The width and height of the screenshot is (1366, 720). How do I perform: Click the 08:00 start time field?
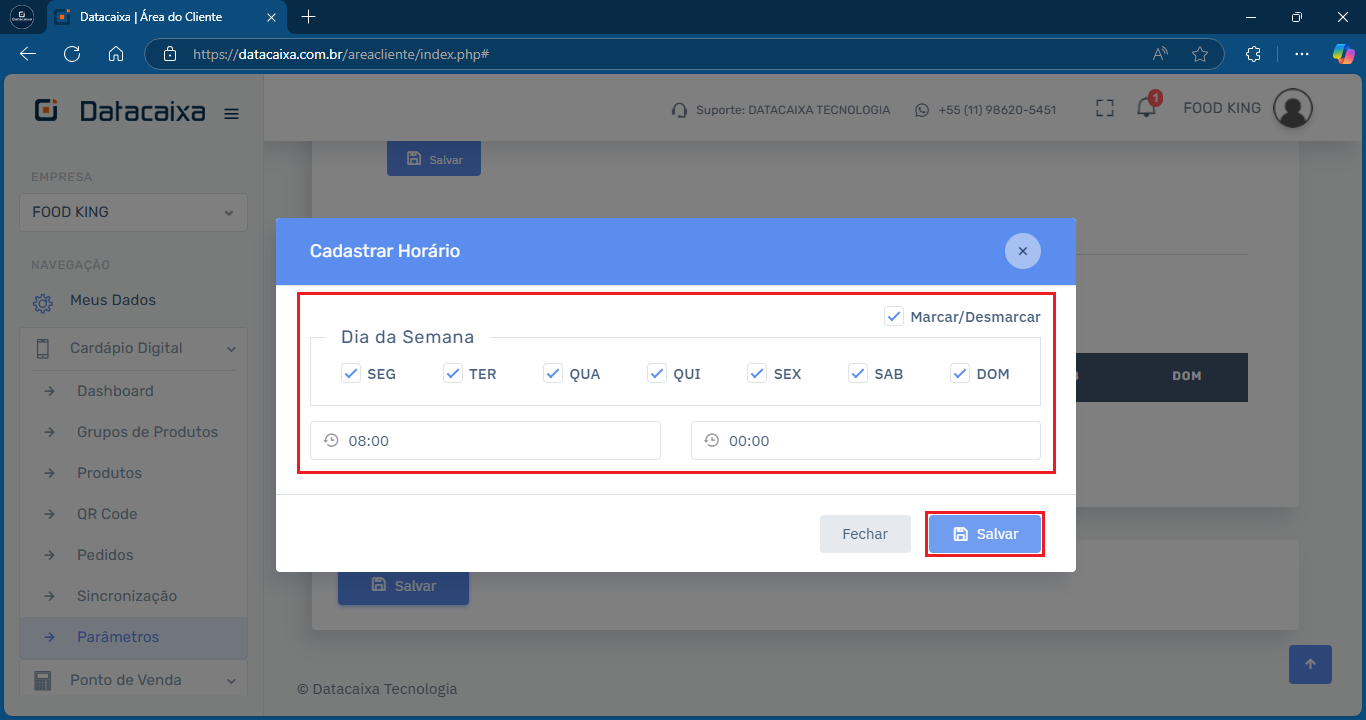485,440
